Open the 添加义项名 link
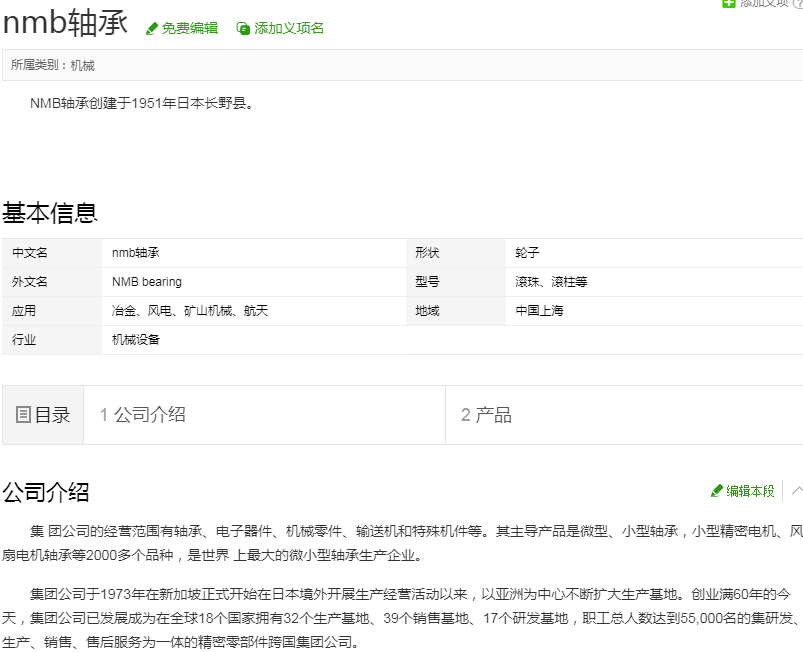The image size is (803, 652). coord(289,28)
